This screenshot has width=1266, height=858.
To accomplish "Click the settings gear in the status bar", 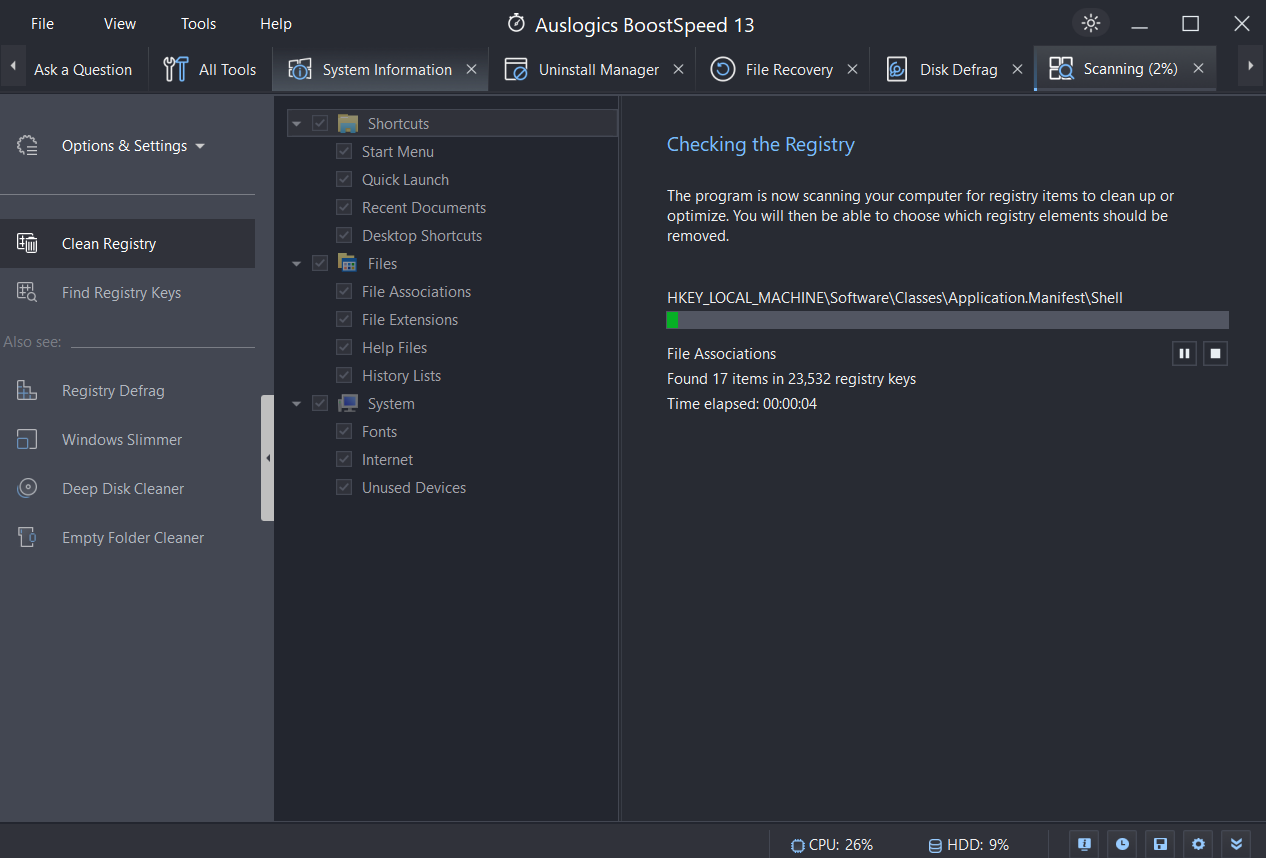I will [x=1198, y=844].
